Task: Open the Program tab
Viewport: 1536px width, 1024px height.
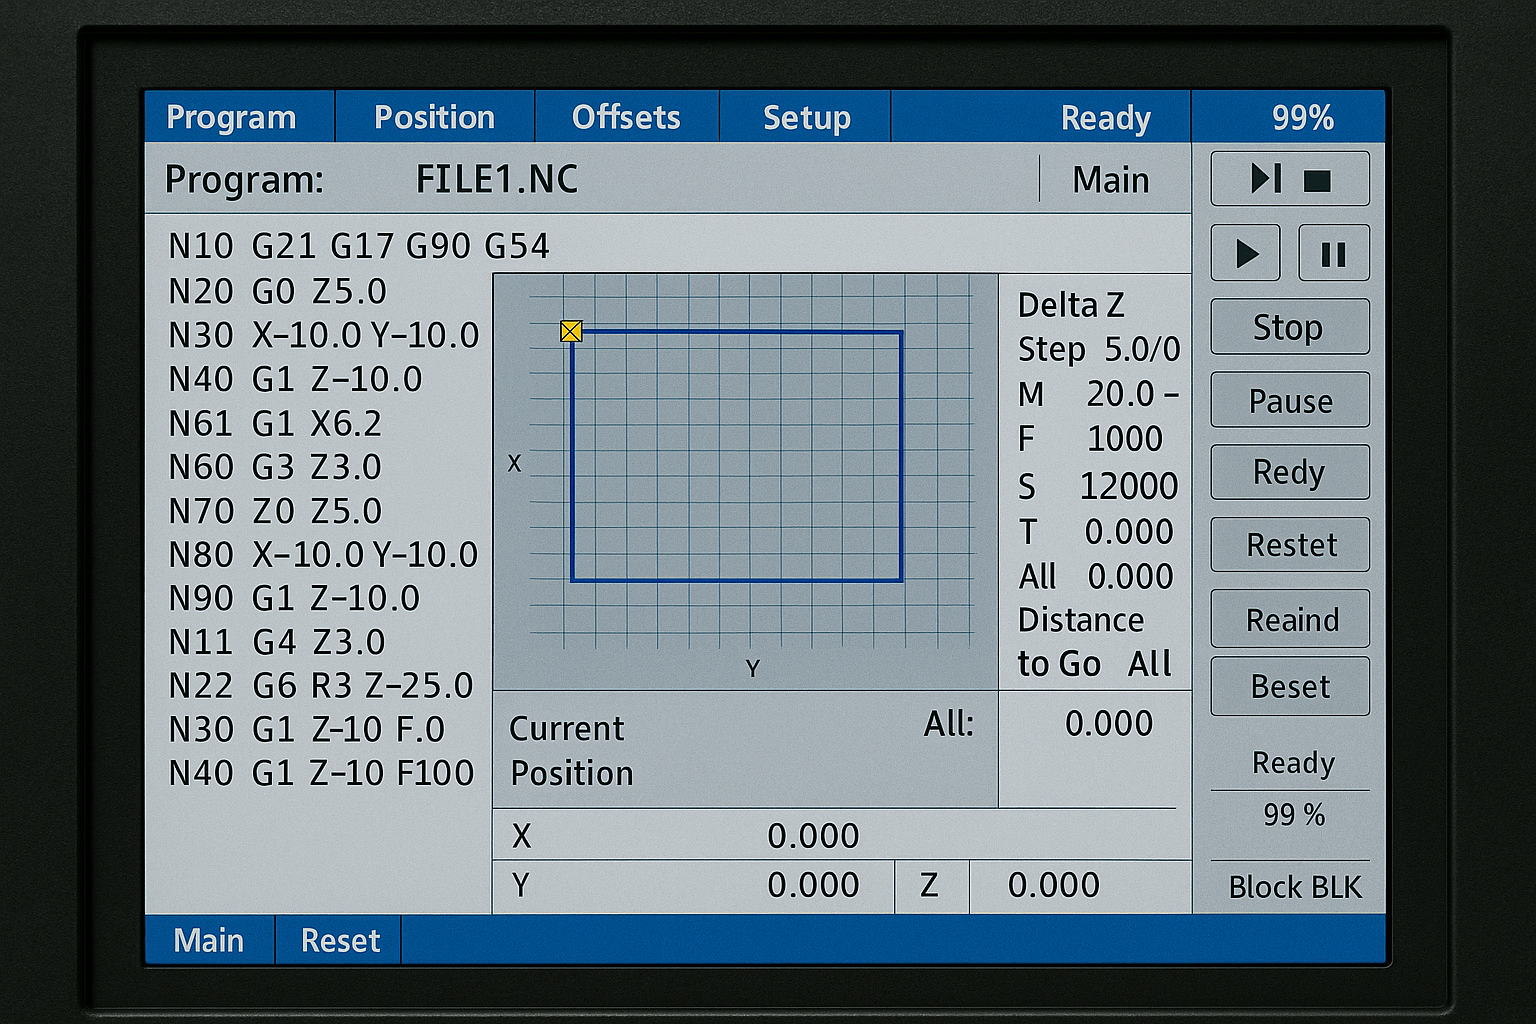Action: pos(231,117)
